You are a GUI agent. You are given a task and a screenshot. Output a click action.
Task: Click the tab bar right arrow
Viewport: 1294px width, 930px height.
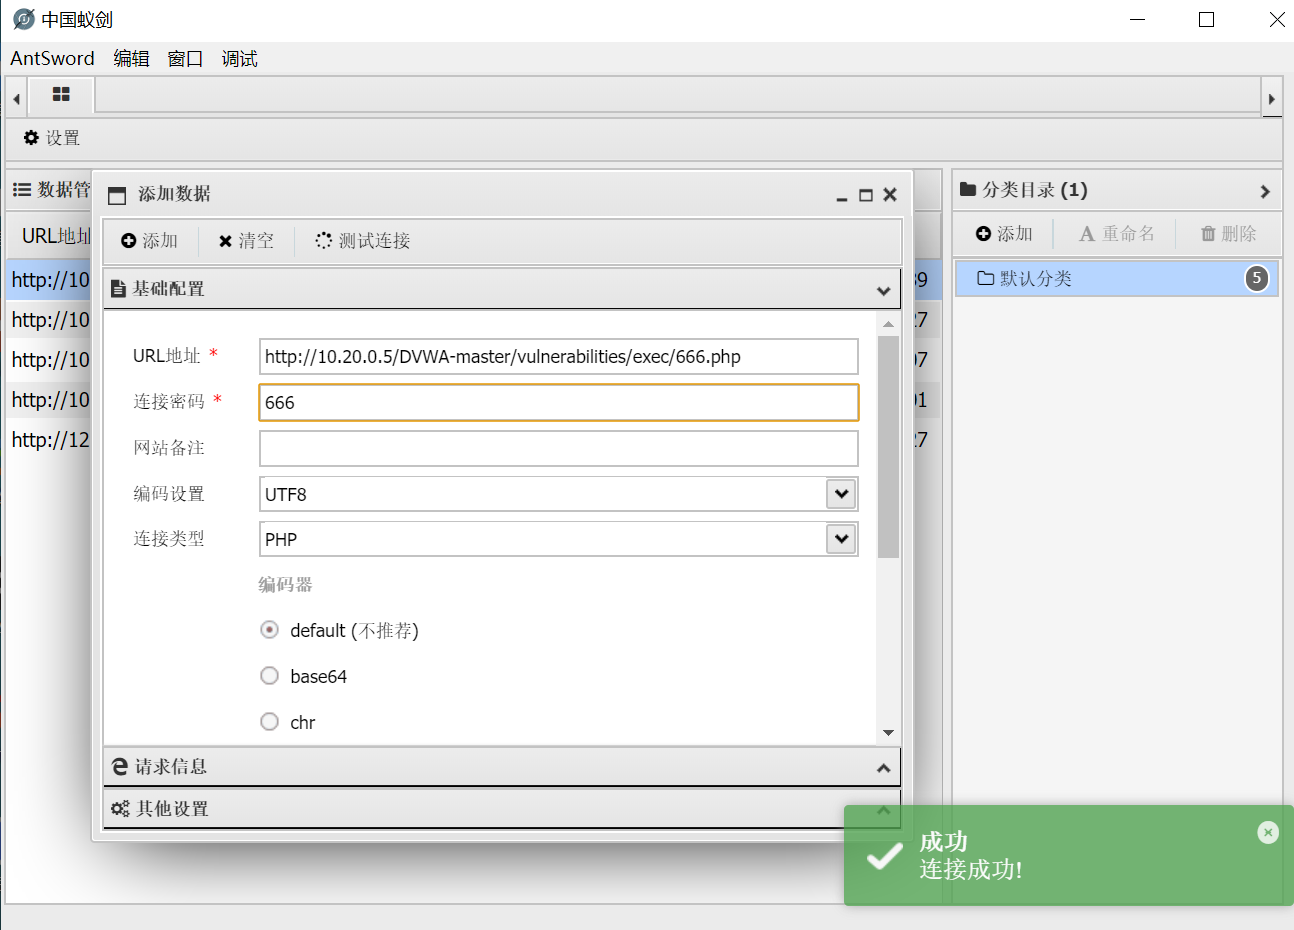coord(1271,98)
